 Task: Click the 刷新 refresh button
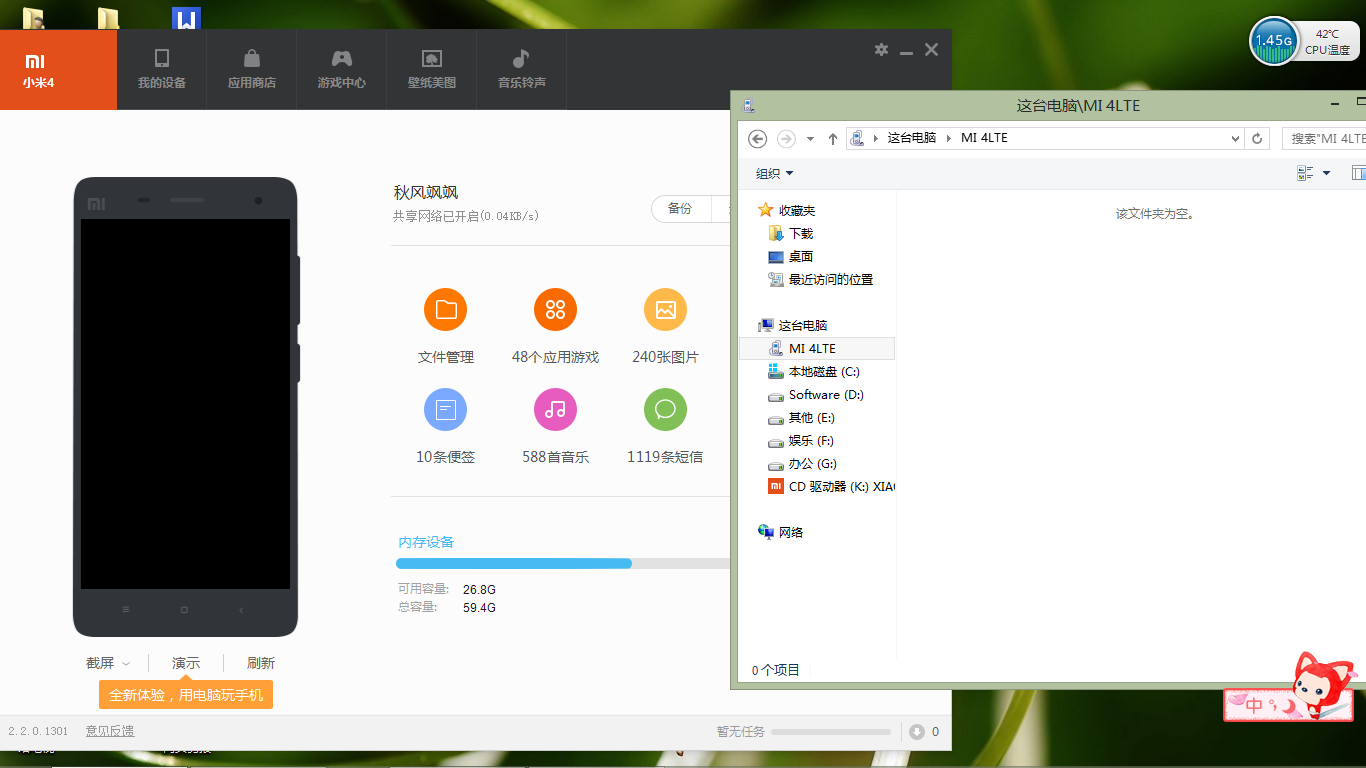(261, 663)
